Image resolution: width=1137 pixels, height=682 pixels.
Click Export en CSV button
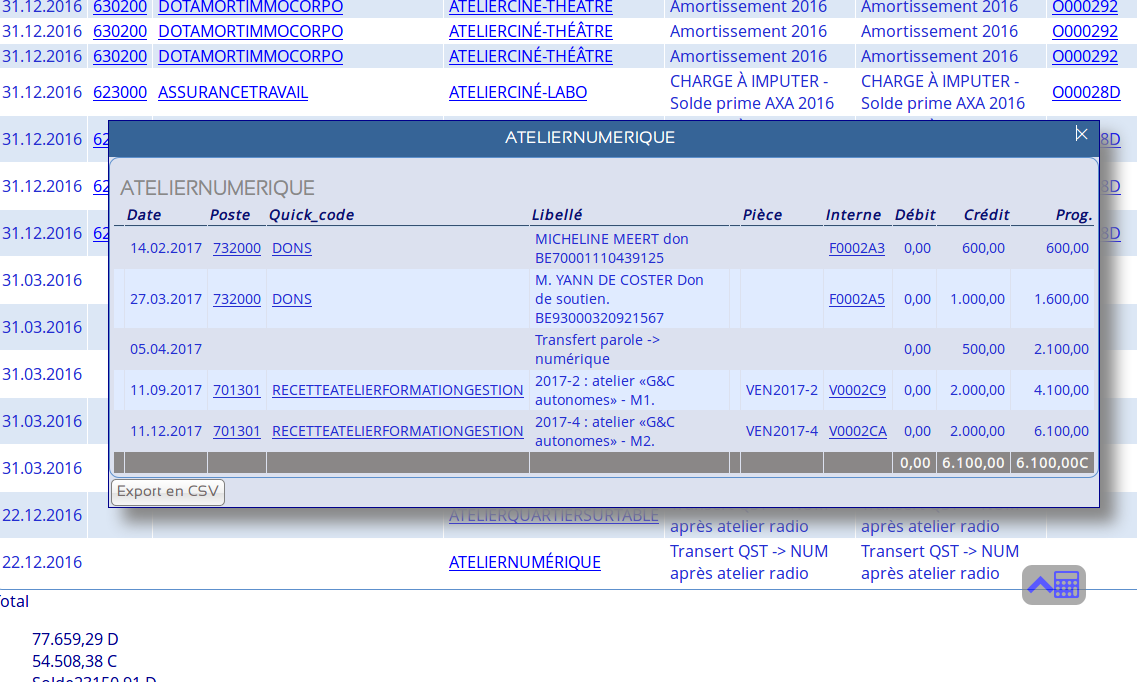pos(167,492)
